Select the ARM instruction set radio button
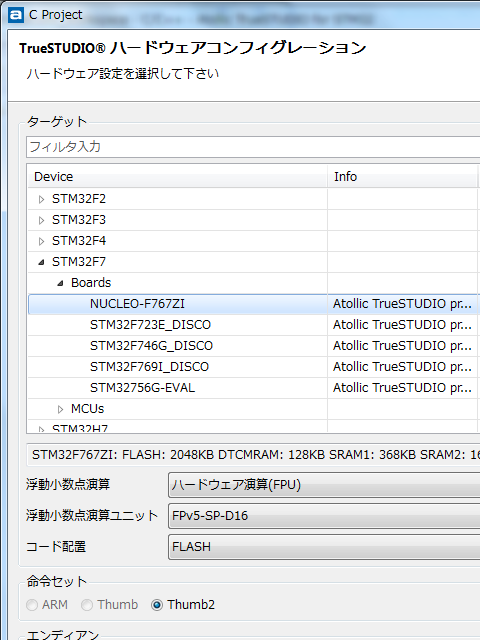 [x=32, y=605]
